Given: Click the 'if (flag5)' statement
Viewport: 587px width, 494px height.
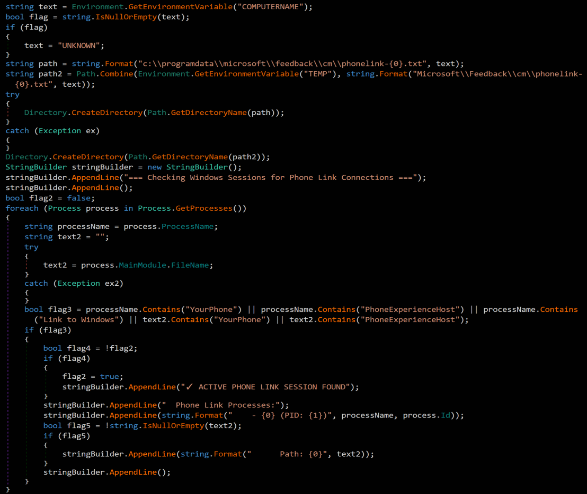Looking at the screenshot, I should pyautogui.click(x=67, y=436).
